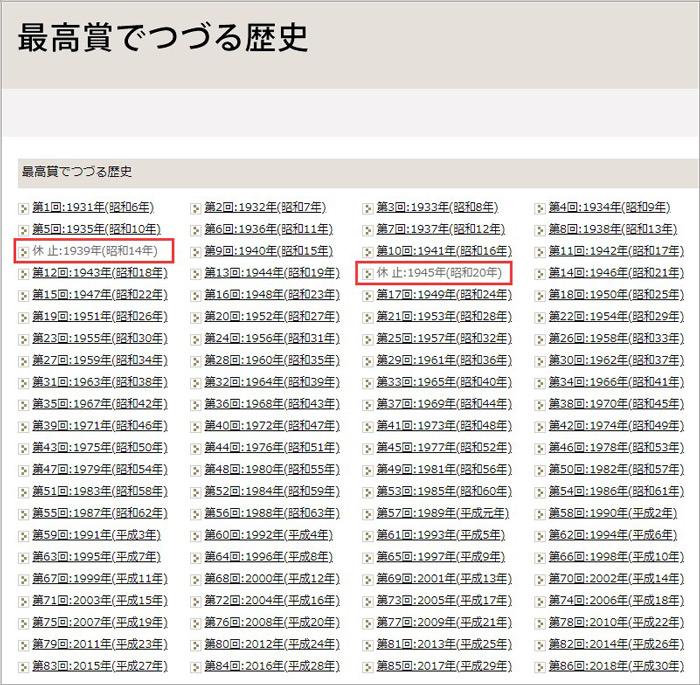Open 第34回:1966年(昭和41年)
The width and height of the screenshot is (700, 685).
pos(617,382)
